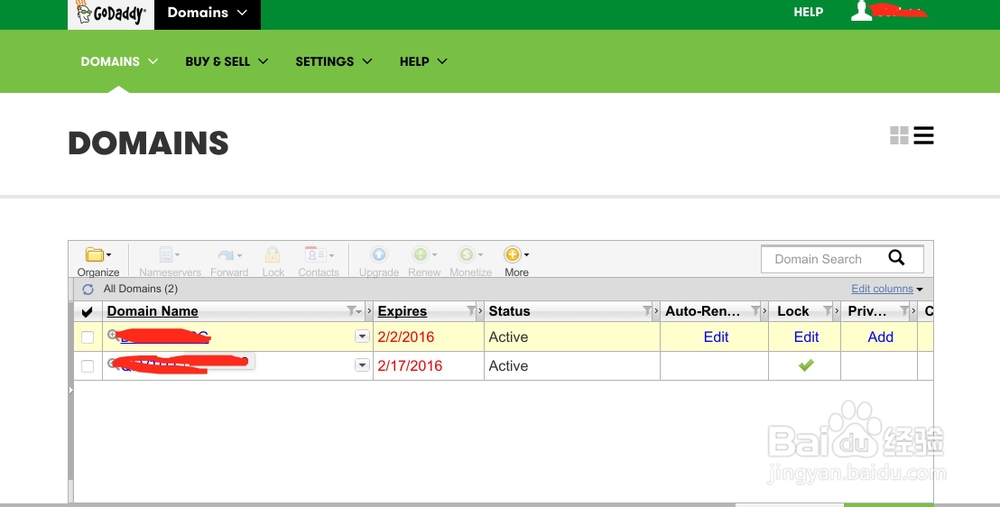Click the Auto-Renew column filter icon
This screenshot has height=507, width=1000.
tap(756, 311)
